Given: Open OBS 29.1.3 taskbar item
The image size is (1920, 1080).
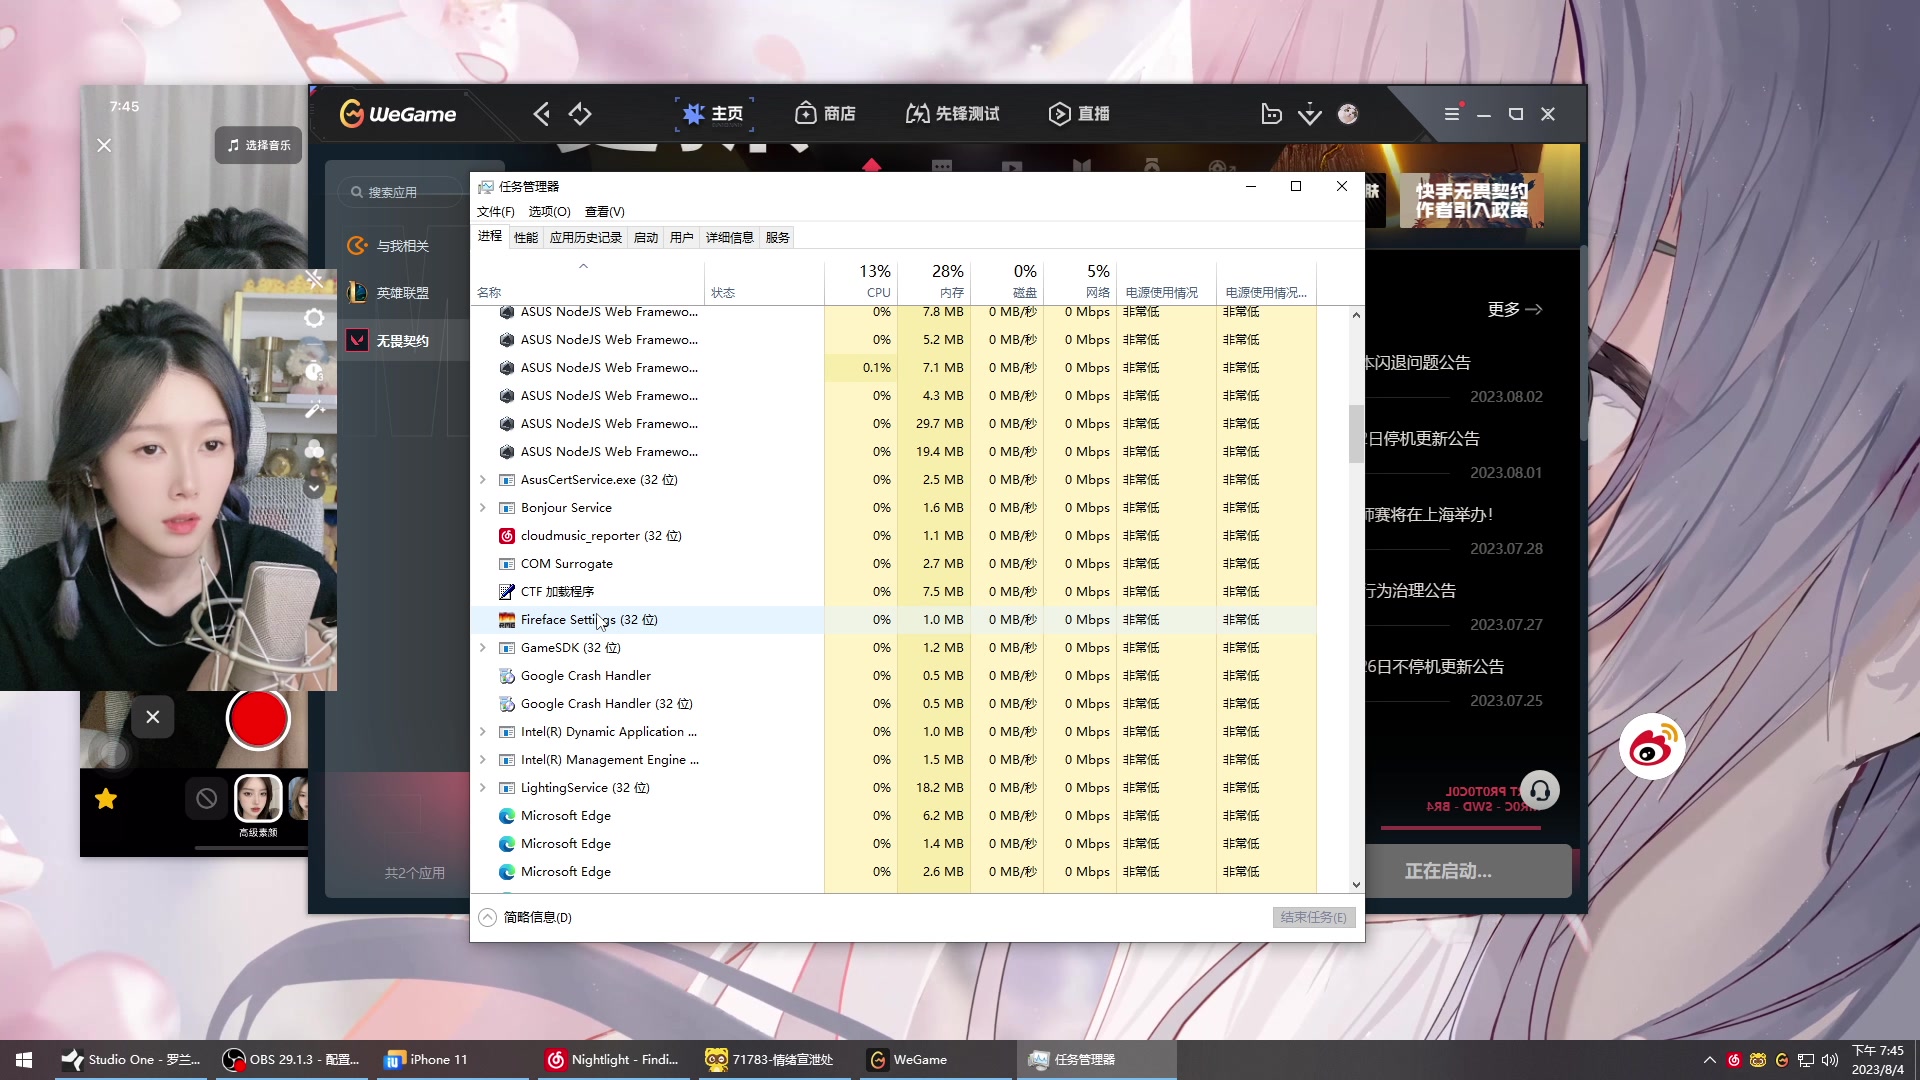Looking at the screenshot, I should (292, 1060).
